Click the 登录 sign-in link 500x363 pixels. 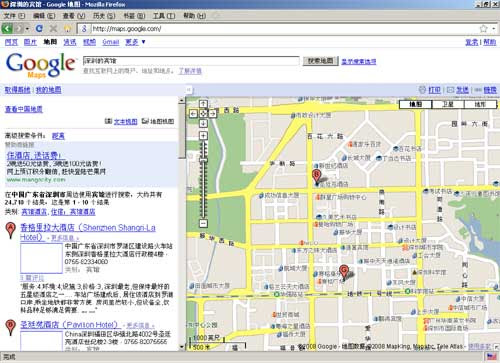(x=471, y=42)
